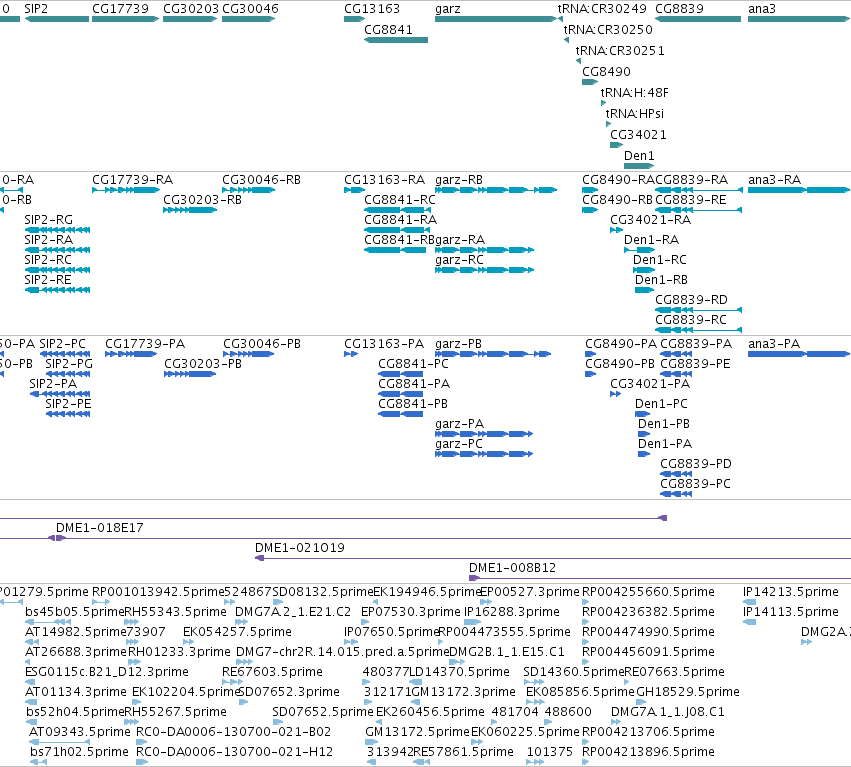Select the garz-PB protein feature
This screenshot has height=767, width=851.
click(493, 354)
